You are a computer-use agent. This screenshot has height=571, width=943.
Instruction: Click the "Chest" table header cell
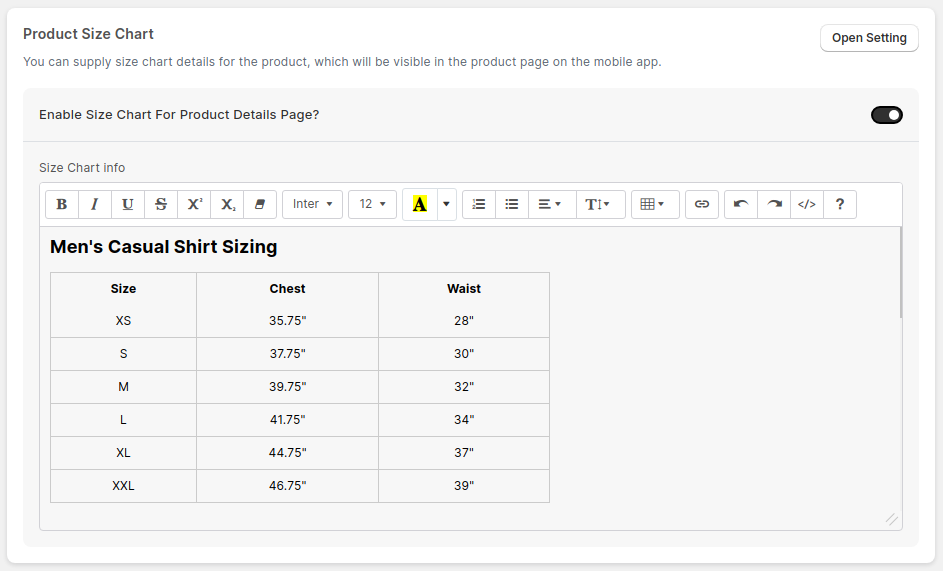pos(287,289)
